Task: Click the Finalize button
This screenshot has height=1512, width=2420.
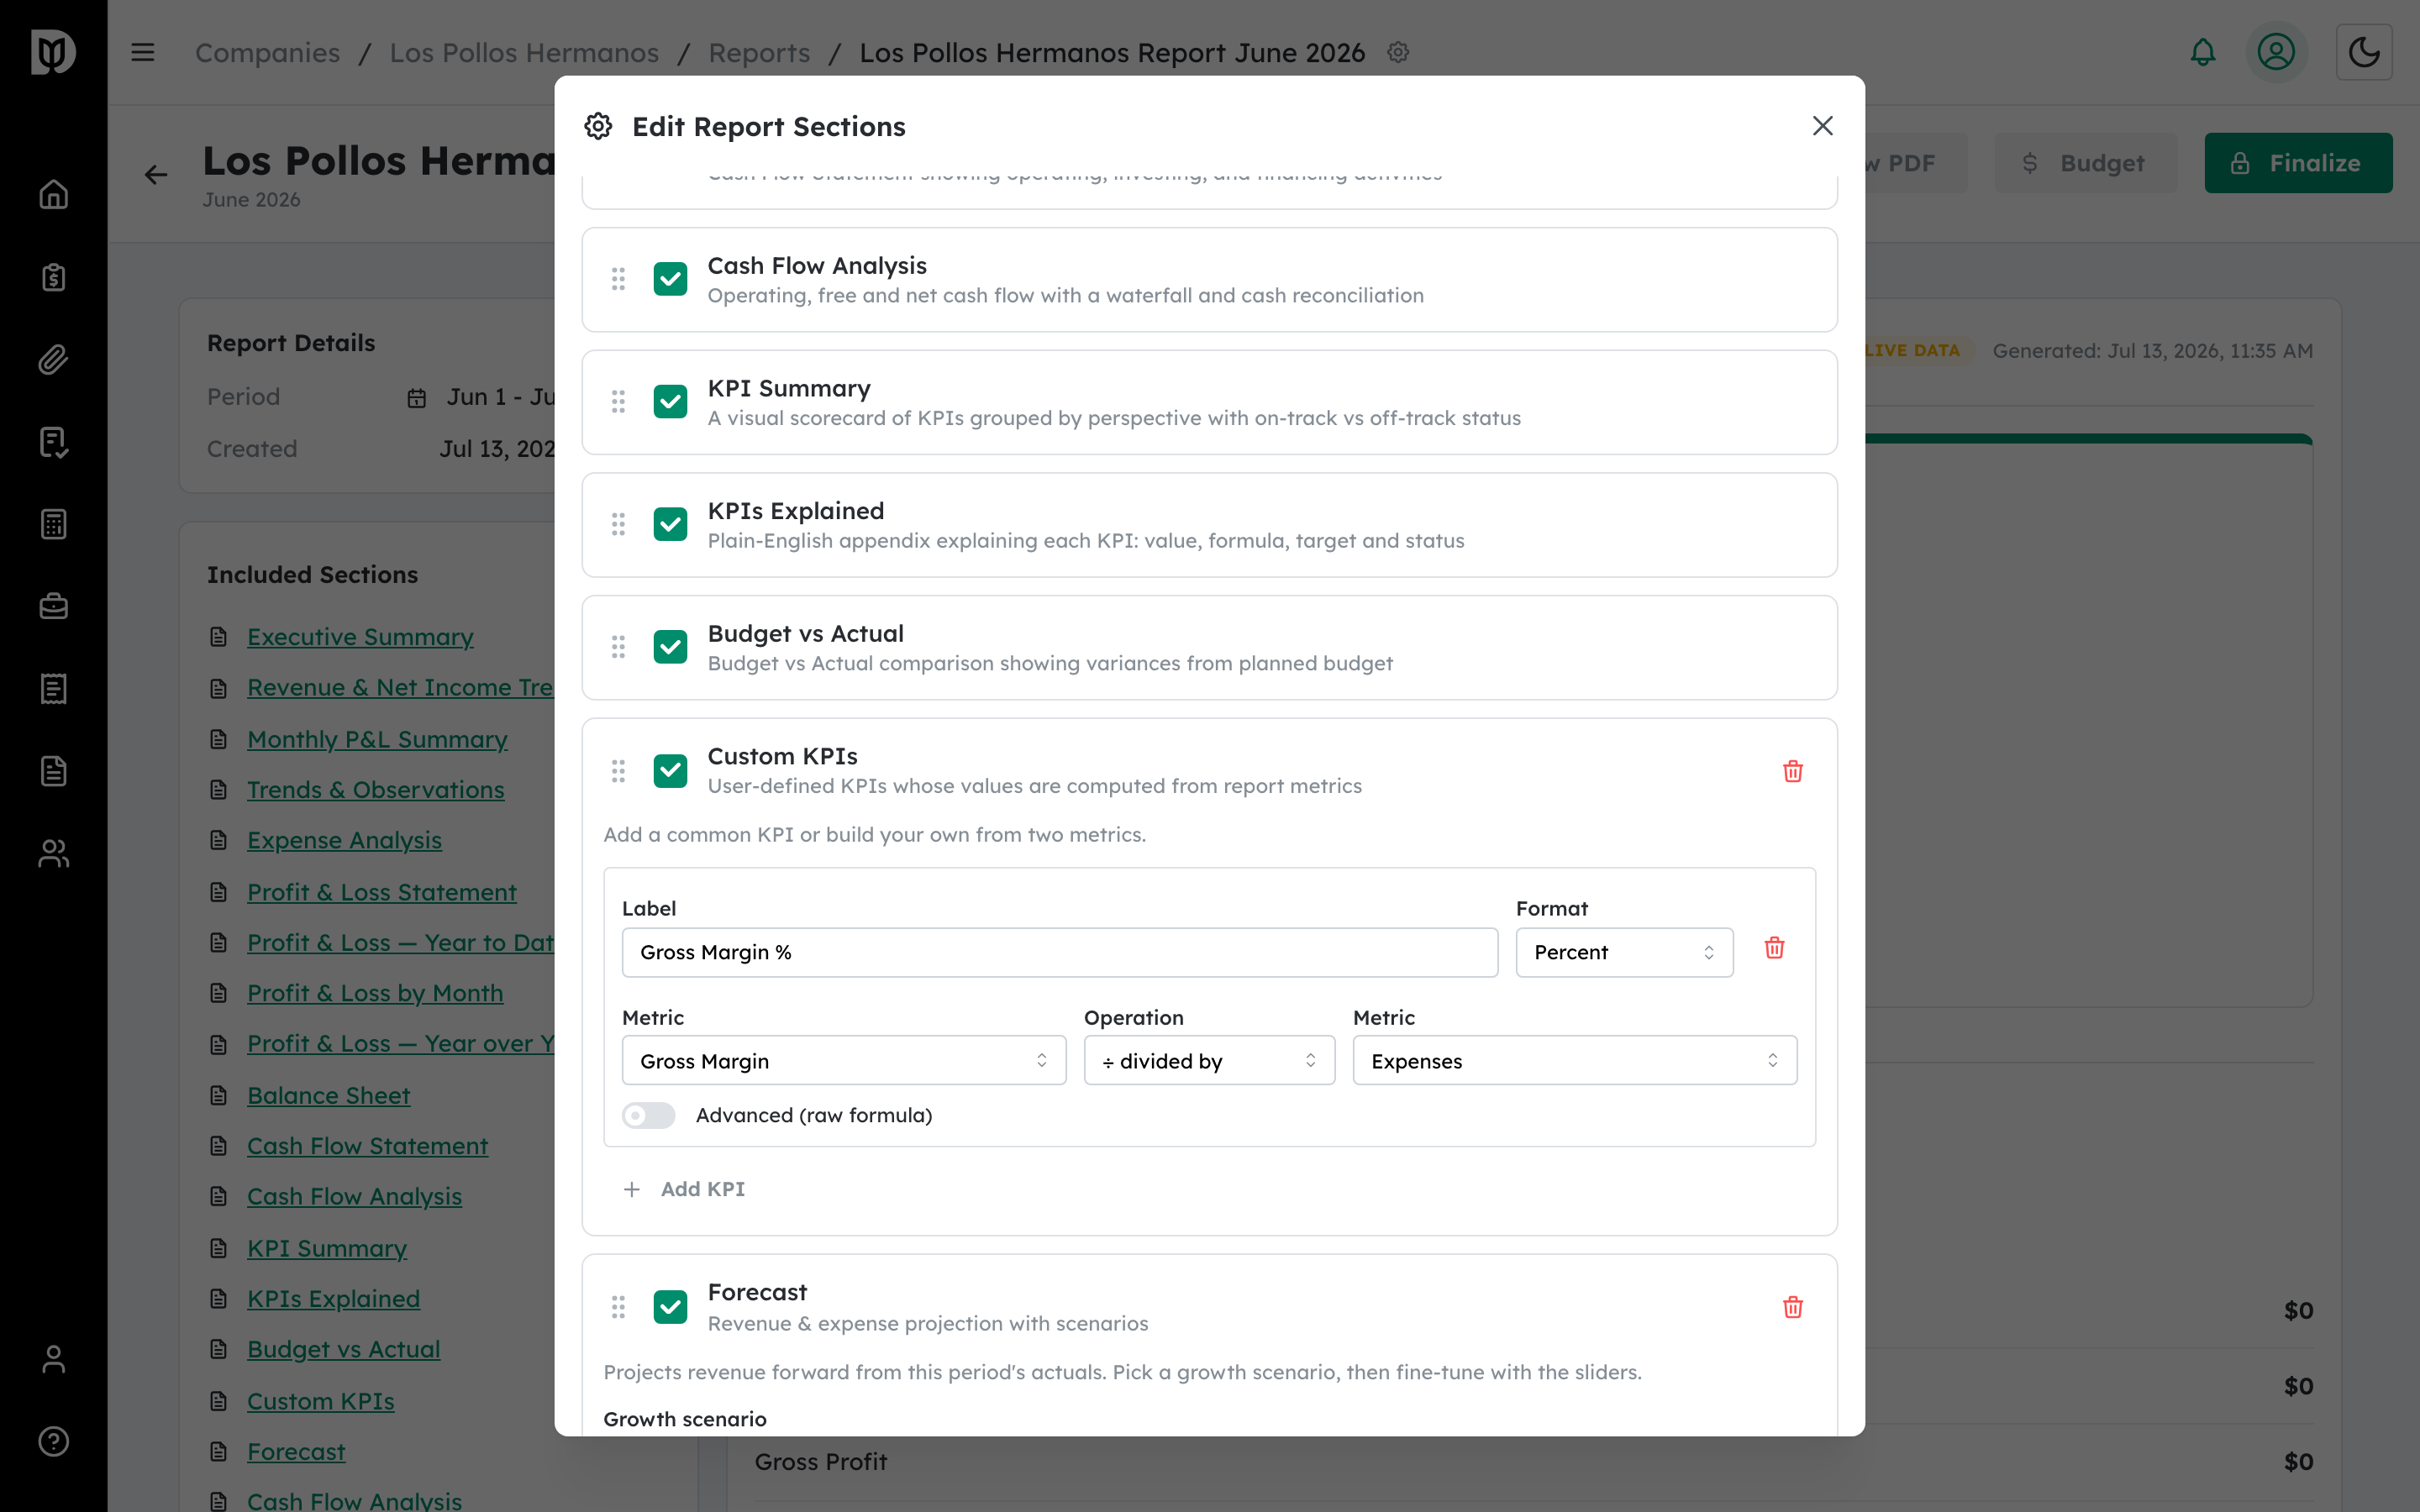Action: tap(2298, 163)
